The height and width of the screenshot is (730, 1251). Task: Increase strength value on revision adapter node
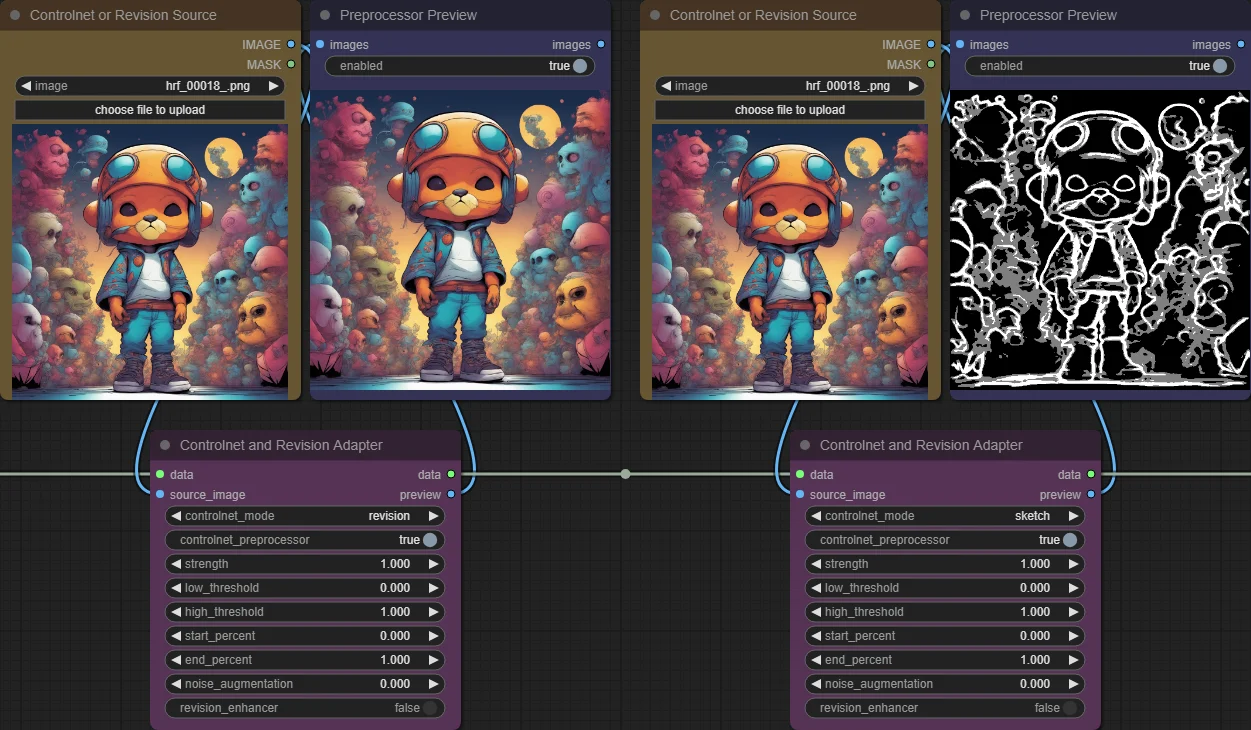433,564
